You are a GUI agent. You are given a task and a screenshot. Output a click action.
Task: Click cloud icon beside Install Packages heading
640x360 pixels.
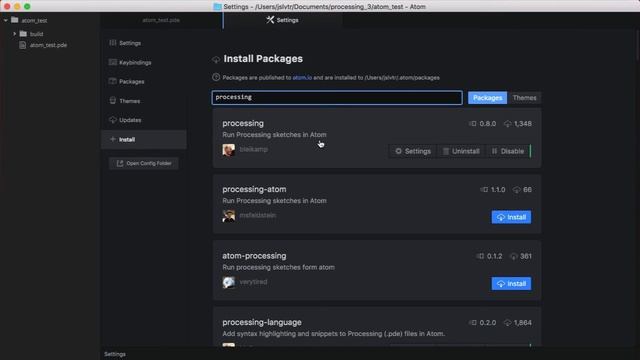pos(216,60)
